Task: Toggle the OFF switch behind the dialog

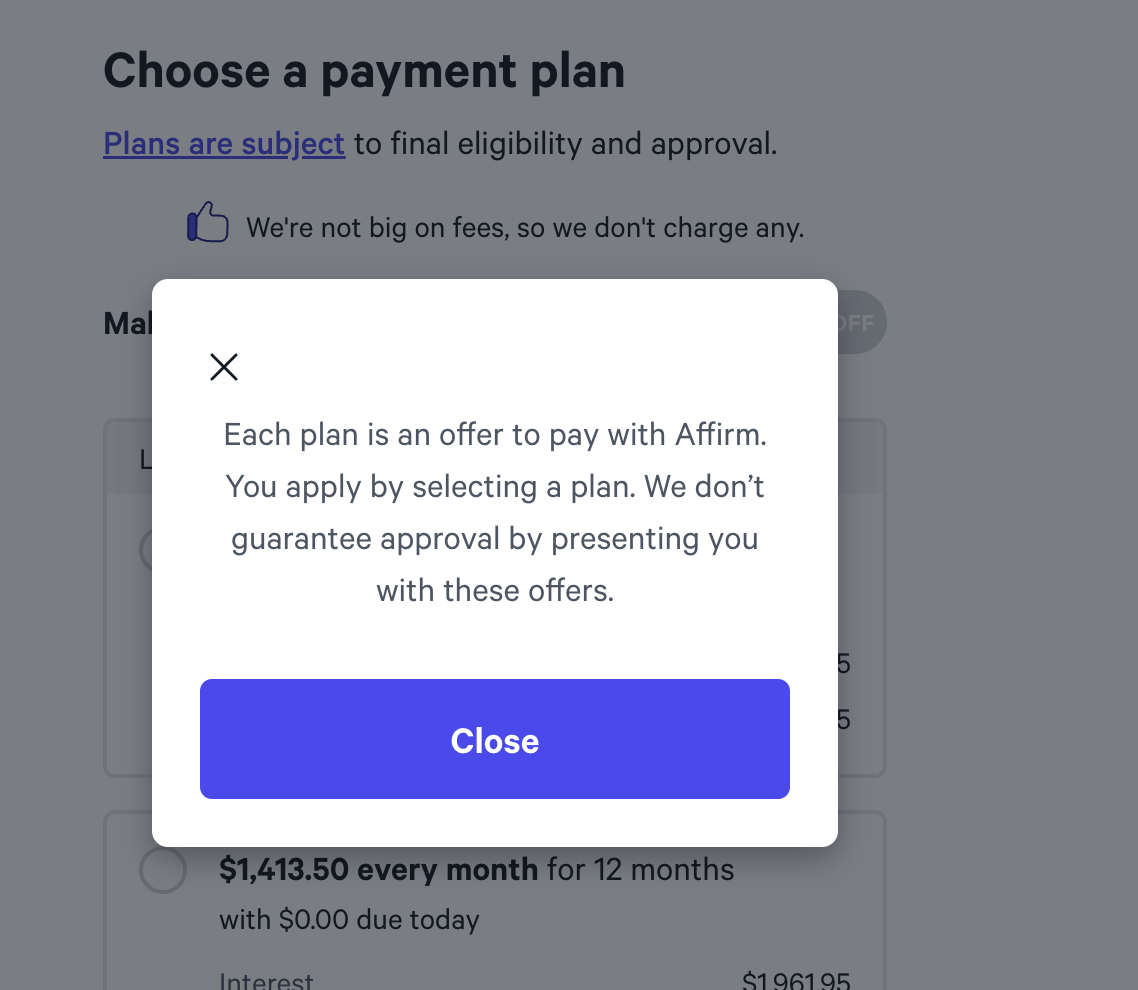Action: [x=861, y=322]
